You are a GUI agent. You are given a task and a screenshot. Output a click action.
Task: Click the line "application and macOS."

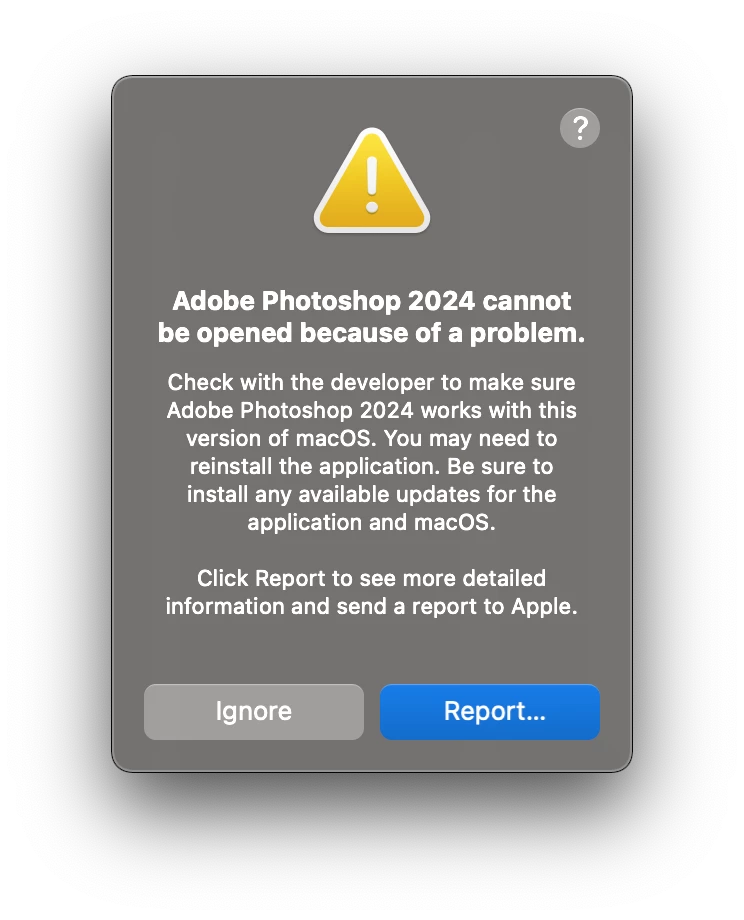(371, 522)
